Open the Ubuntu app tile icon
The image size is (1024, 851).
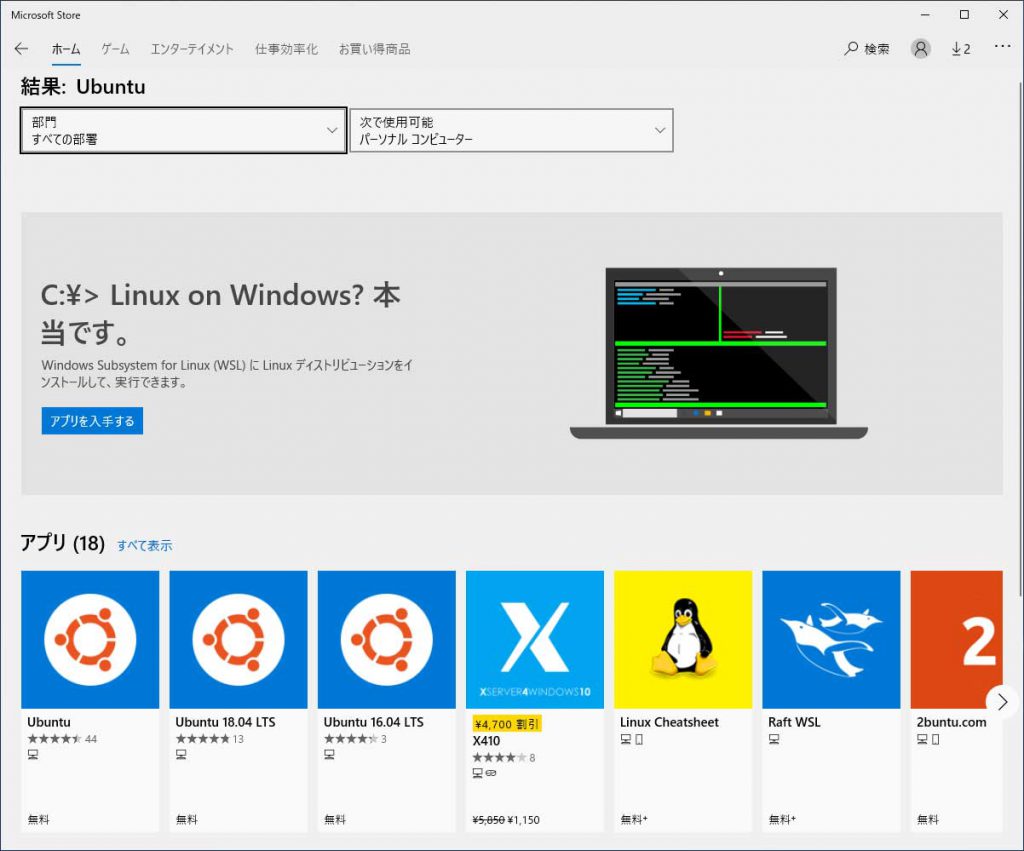coord(90,639)
